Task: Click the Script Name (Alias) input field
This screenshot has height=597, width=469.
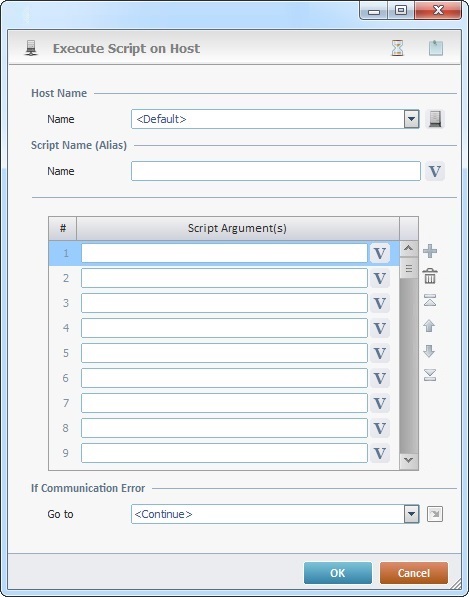Action: (276, 171)
